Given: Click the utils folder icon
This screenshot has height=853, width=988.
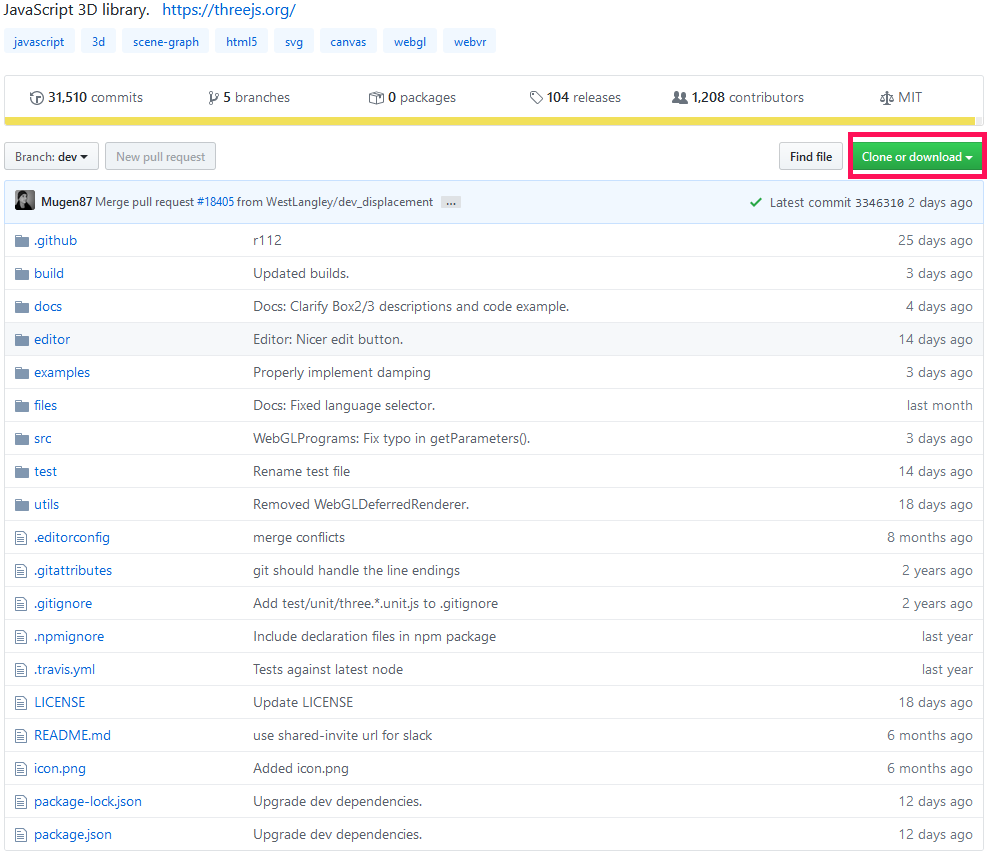Looking at the screenshot, I should click(x=22, y=505).
